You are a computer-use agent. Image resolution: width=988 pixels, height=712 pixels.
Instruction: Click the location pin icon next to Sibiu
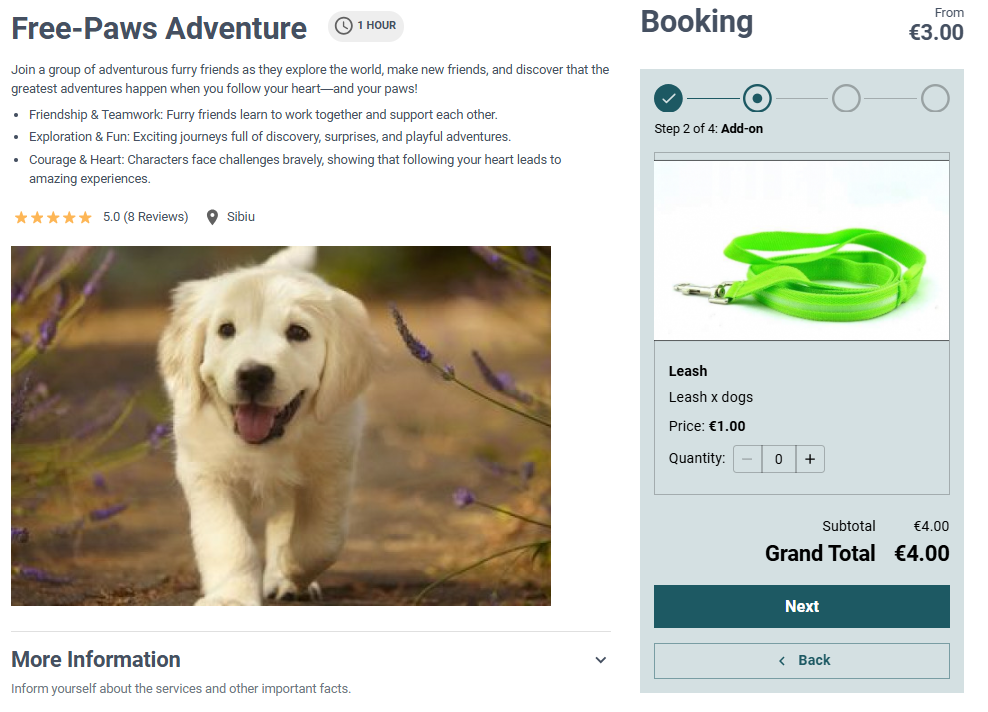[x=212, y=217]
